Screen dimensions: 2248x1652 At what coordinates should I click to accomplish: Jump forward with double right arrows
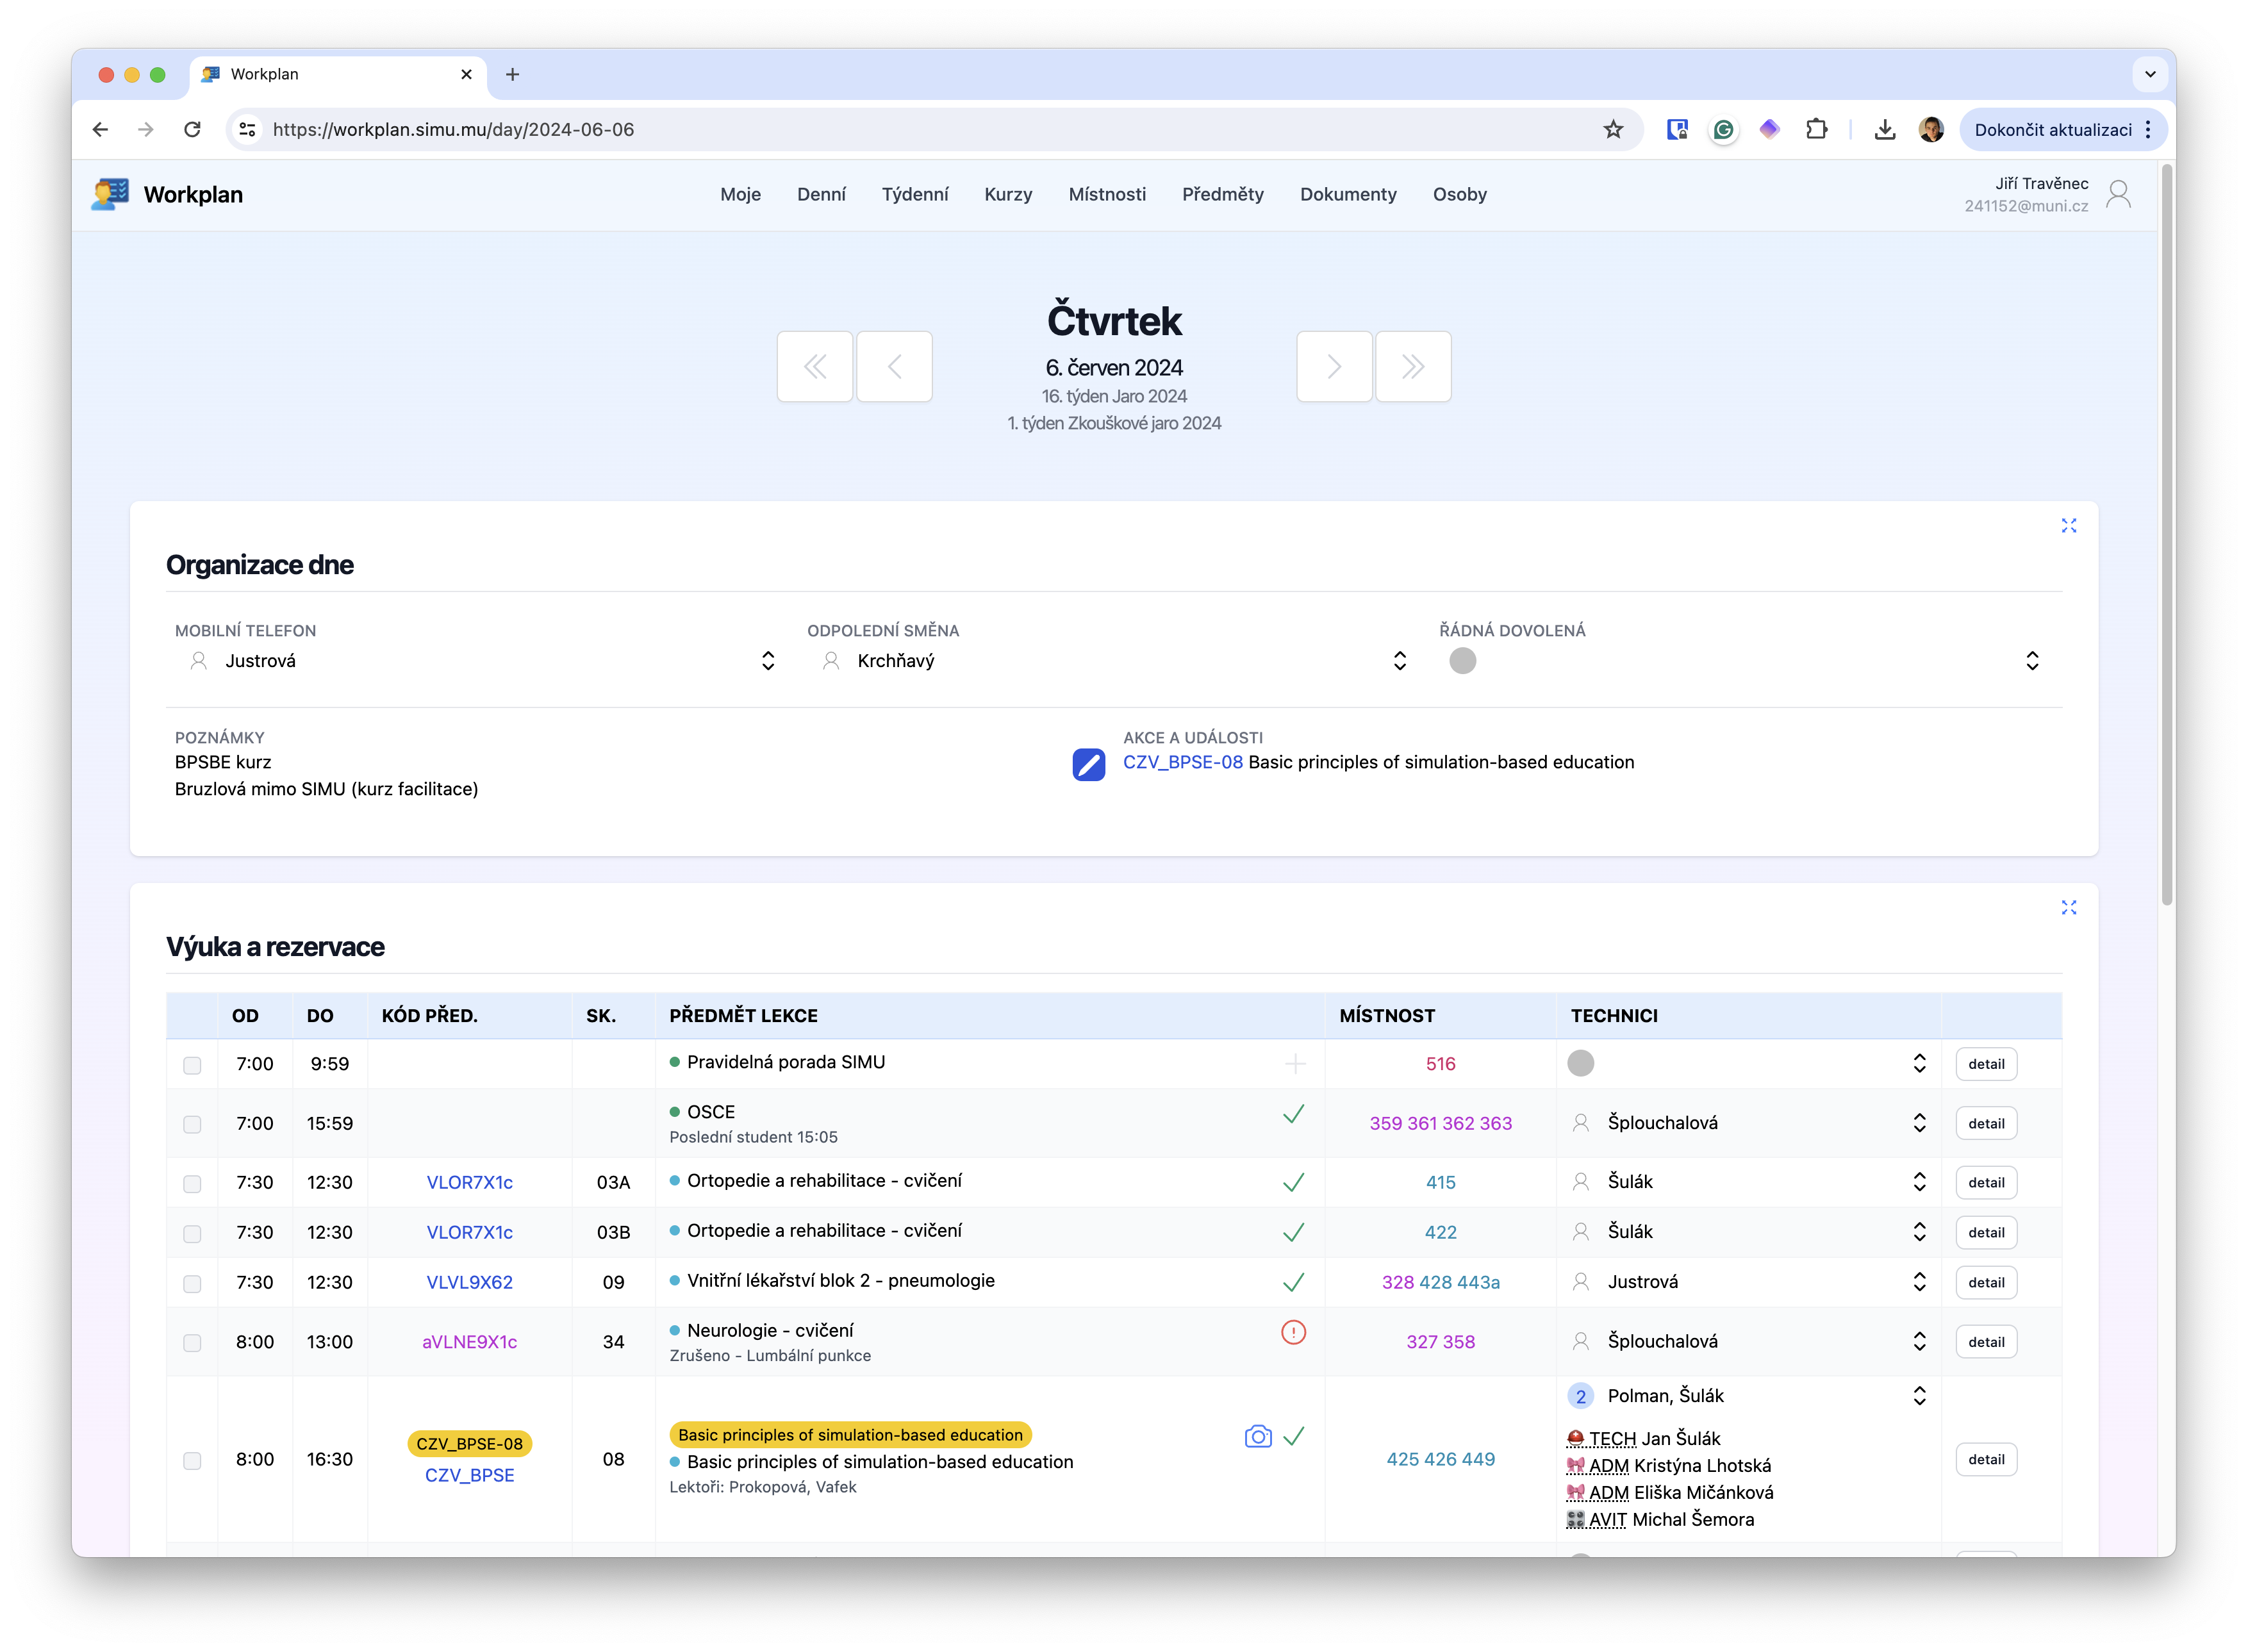click(1412, 367)
